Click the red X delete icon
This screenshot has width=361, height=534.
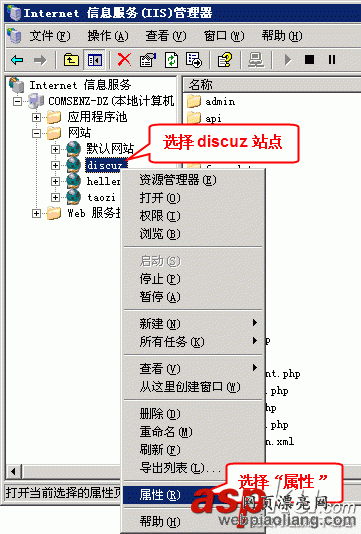[x=124, y=60]
